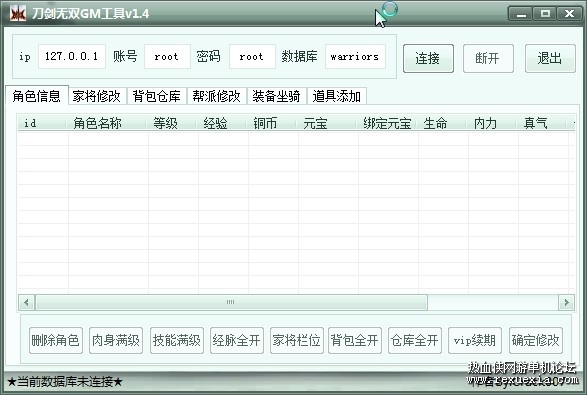
Task: Click the horizontal scrollbar thumb
Action: pyautogui.click(x=231, y=302)
